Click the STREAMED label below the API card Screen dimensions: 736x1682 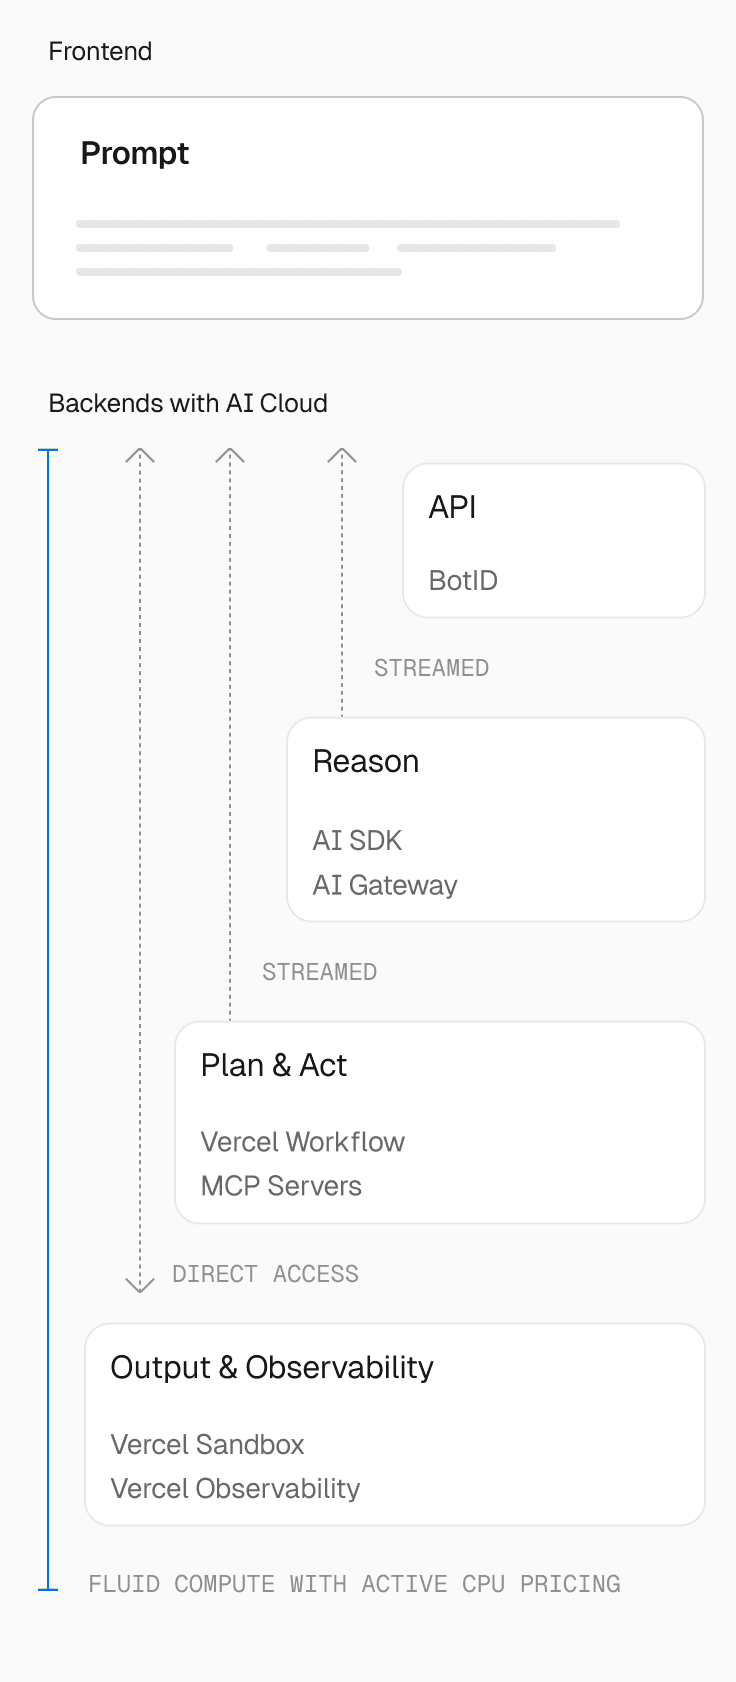point(431,668)
